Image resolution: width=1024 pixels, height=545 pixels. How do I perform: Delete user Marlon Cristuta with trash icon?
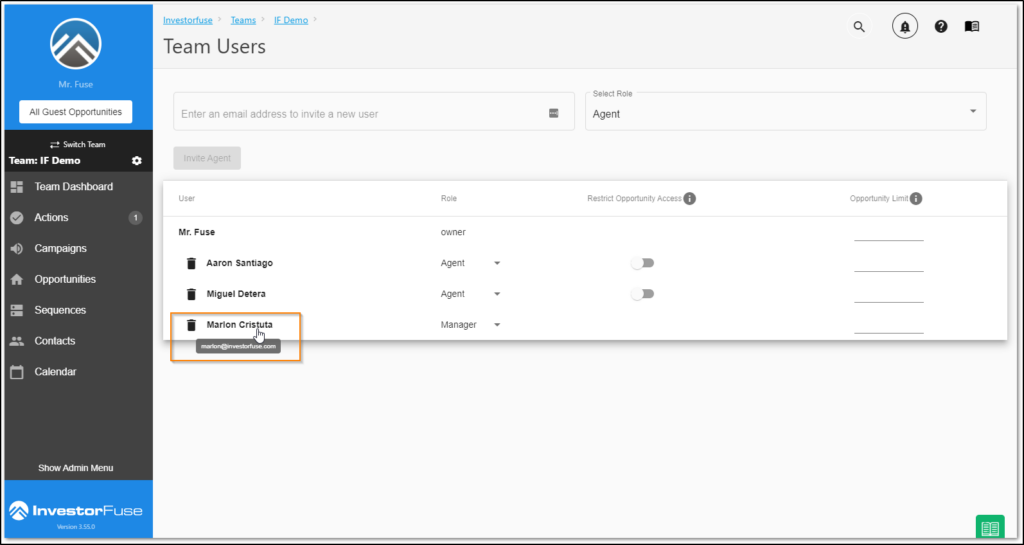[191, 324]
